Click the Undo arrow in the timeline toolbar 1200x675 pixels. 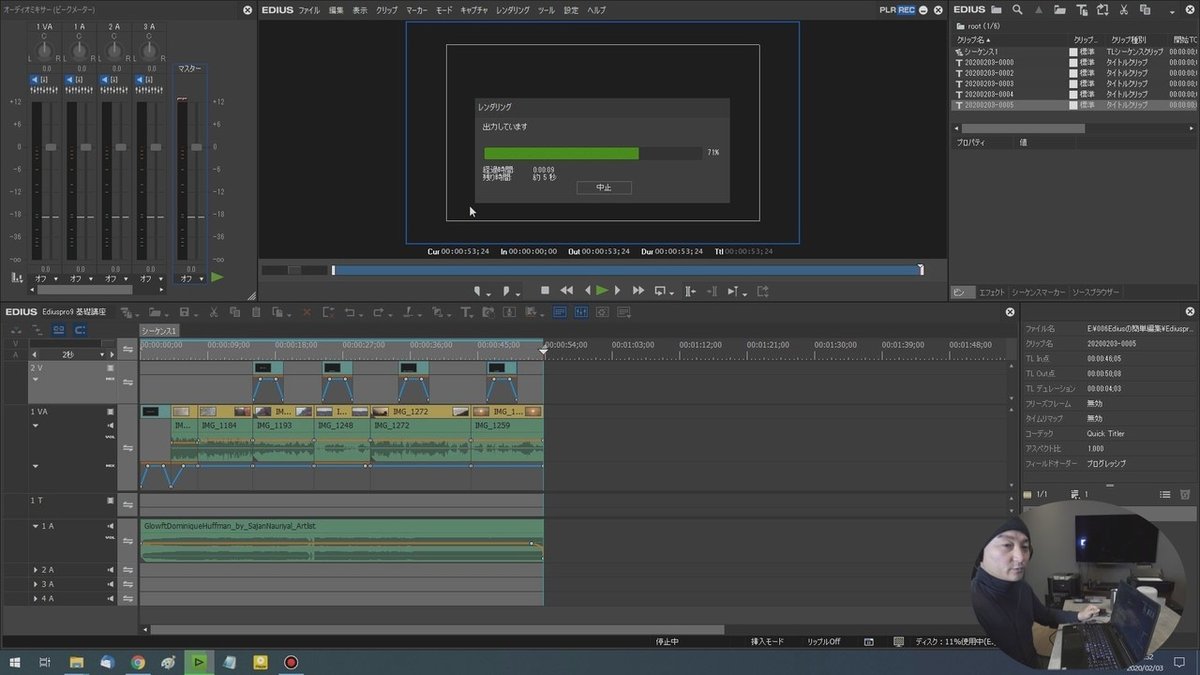(351, 312)
